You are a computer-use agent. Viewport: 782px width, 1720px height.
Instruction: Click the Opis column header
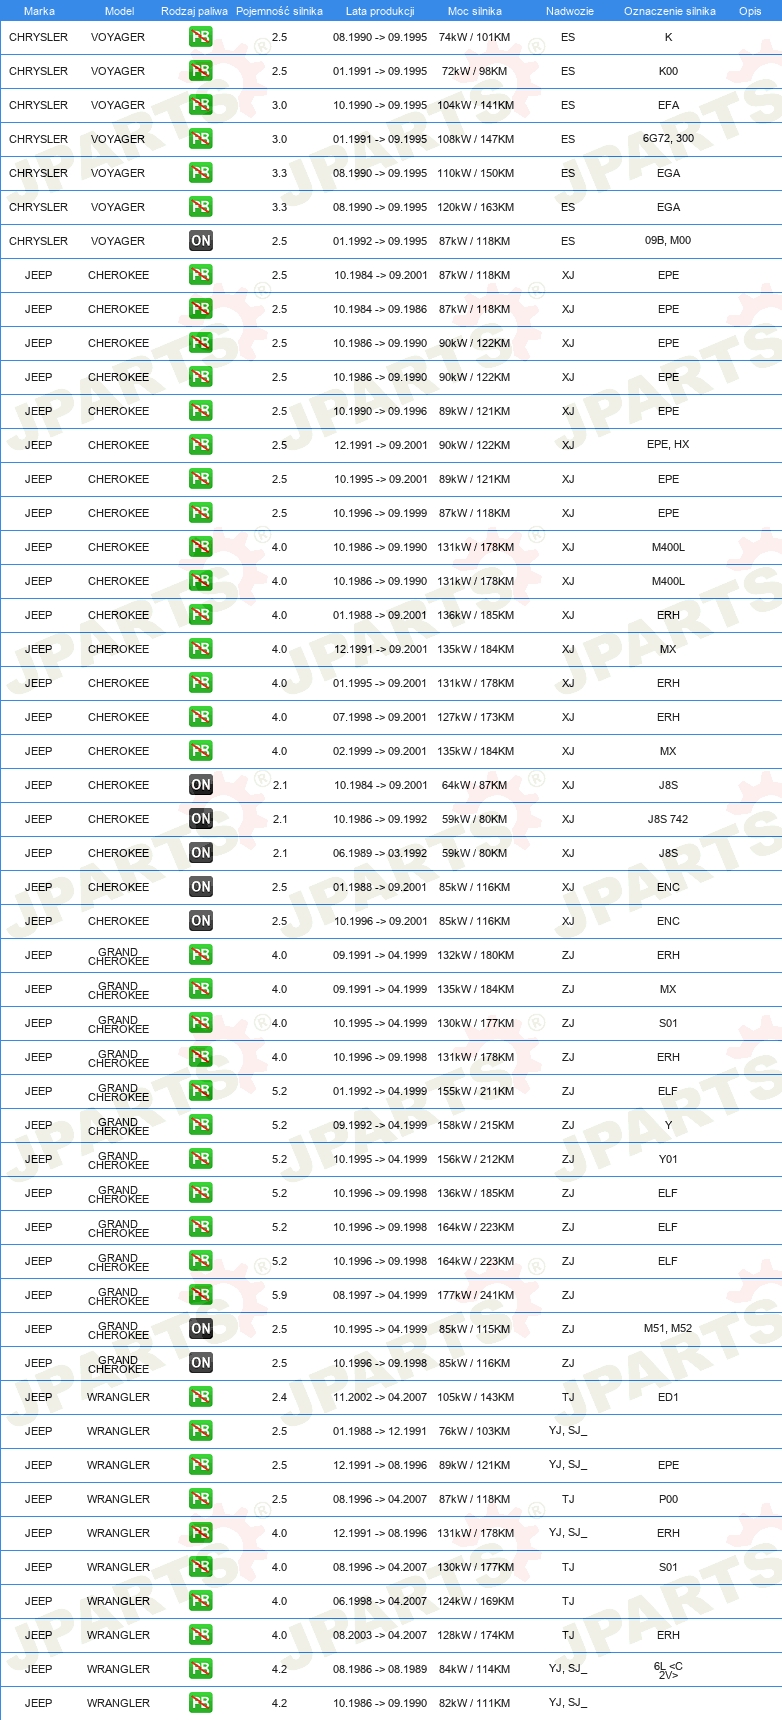coord(750,11)
